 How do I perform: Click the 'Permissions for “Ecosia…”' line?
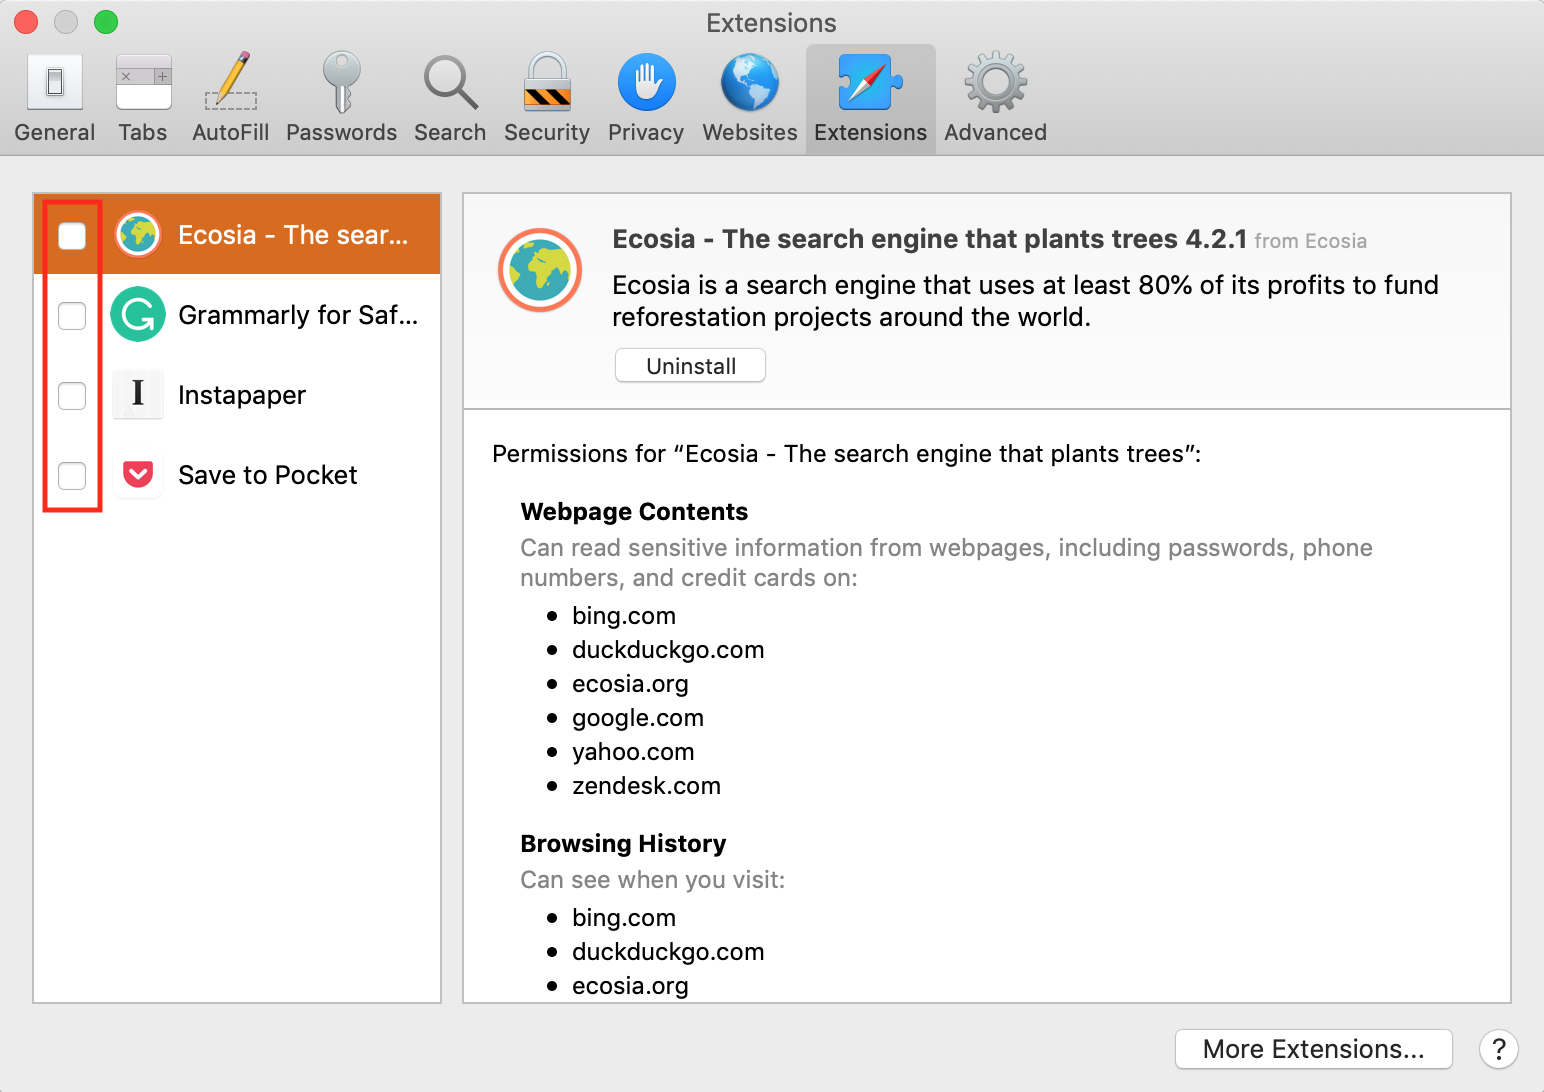[x=847, y=454]
